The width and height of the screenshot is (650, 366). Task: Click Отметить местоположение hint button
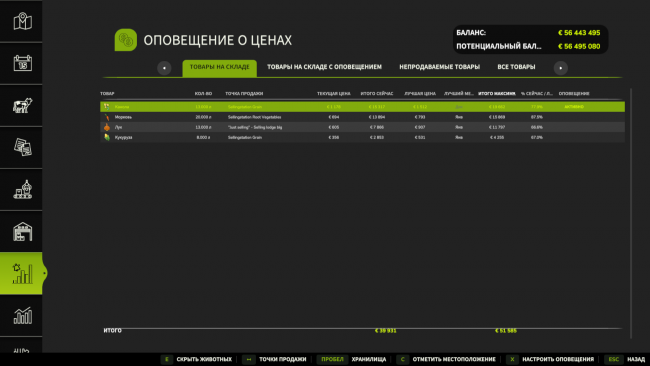(446, 359)
